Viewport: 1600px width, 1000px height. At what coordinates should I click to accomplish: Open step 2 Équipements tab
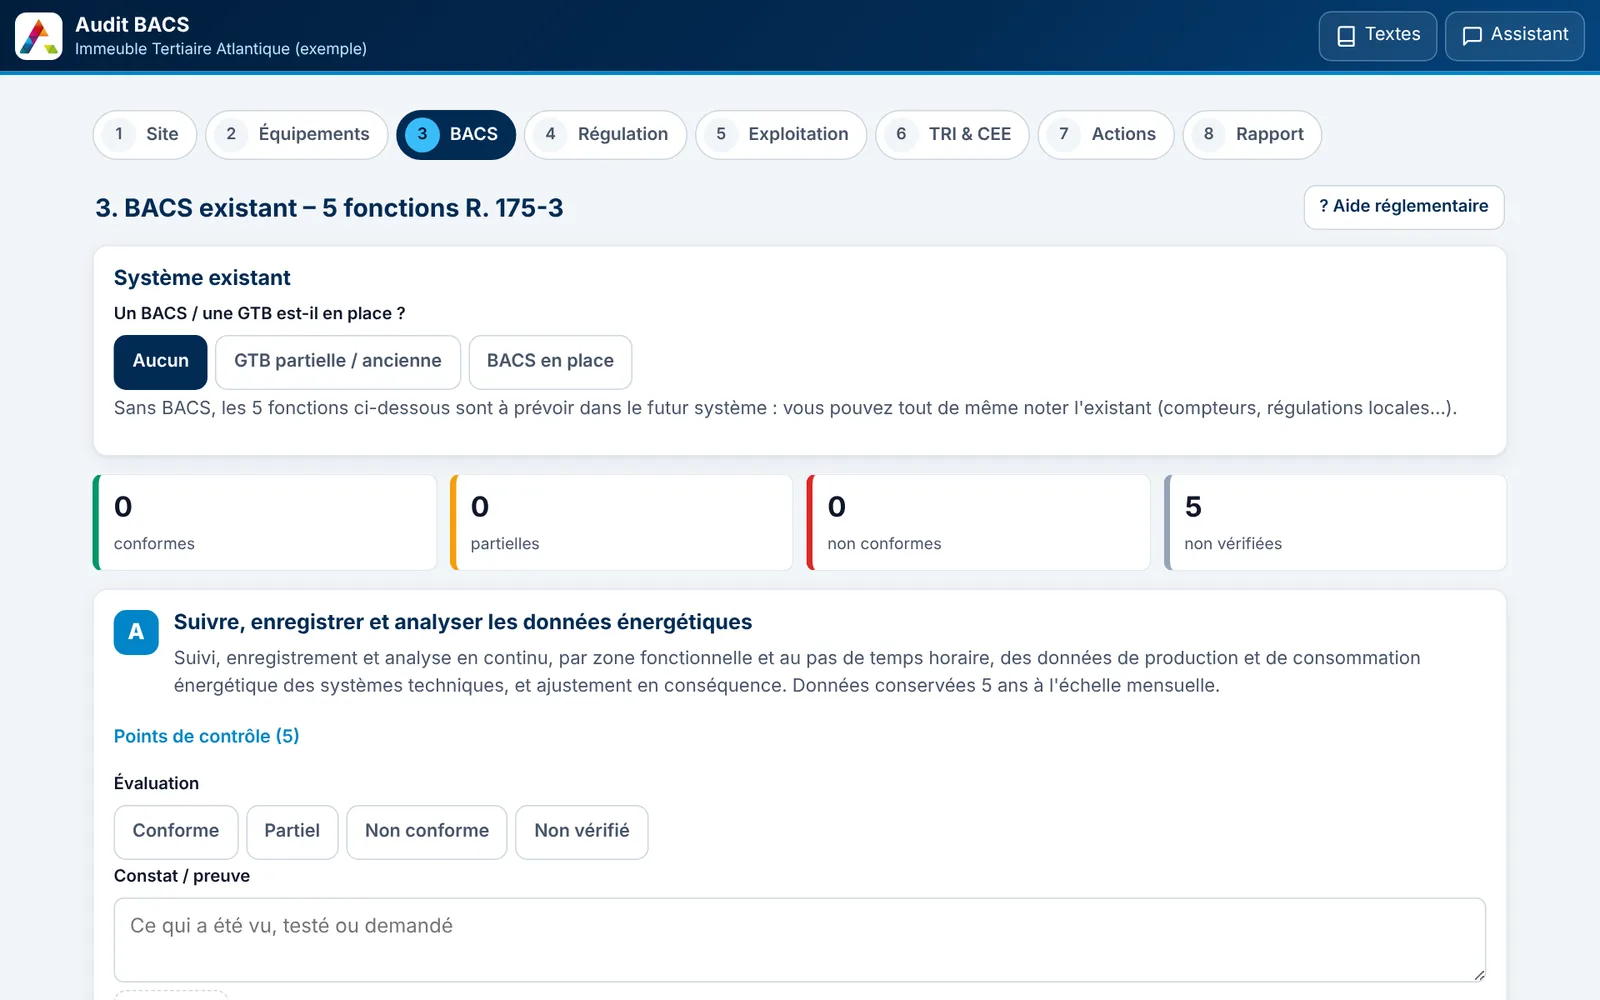click(297, 135)
